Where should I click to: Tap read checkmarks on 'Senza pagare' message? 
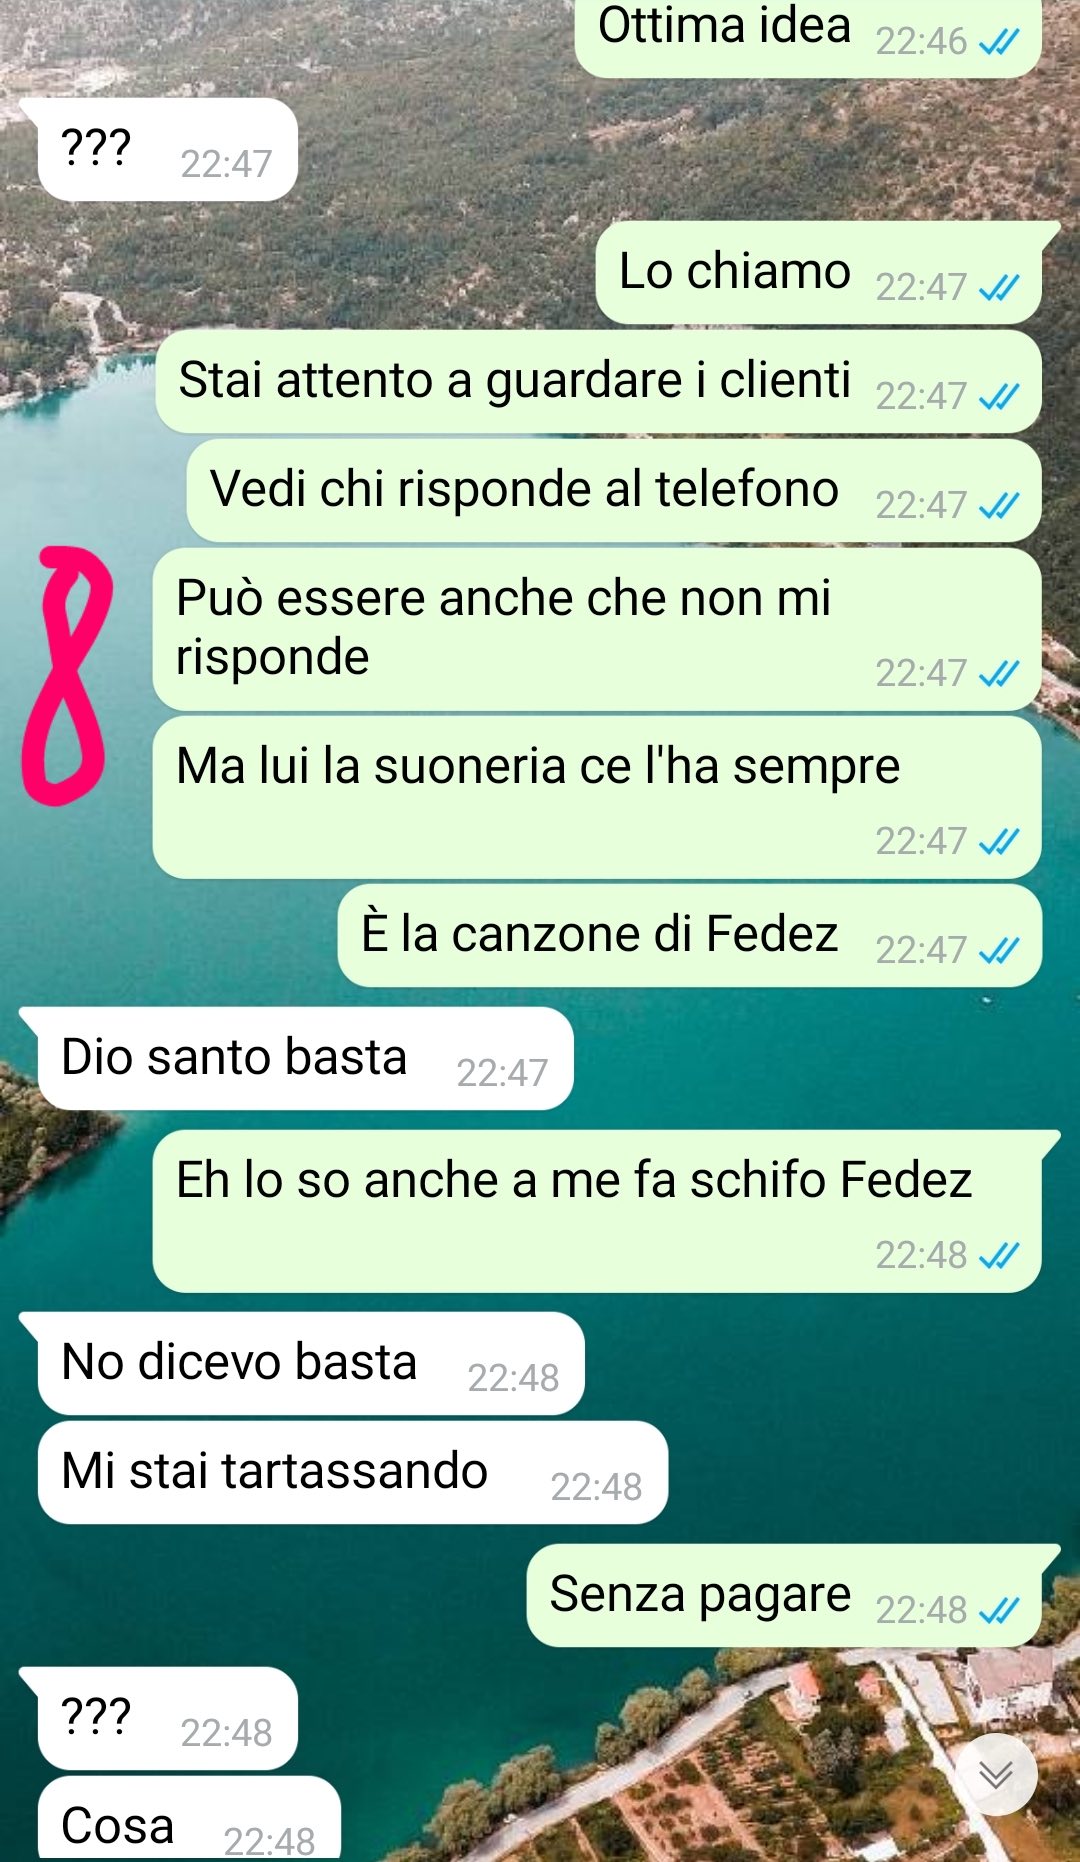click(999, 1611)
